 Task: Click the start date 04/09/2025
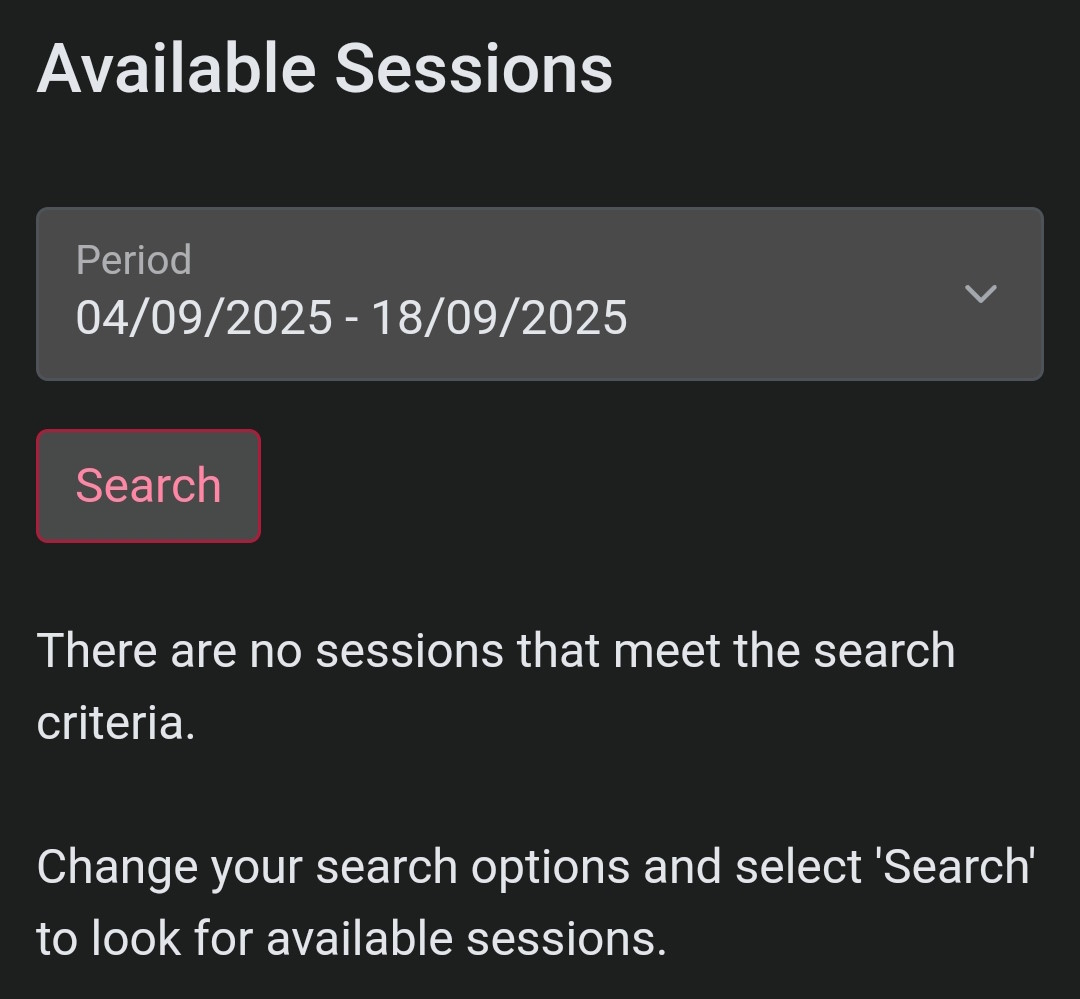coord(204,318)
